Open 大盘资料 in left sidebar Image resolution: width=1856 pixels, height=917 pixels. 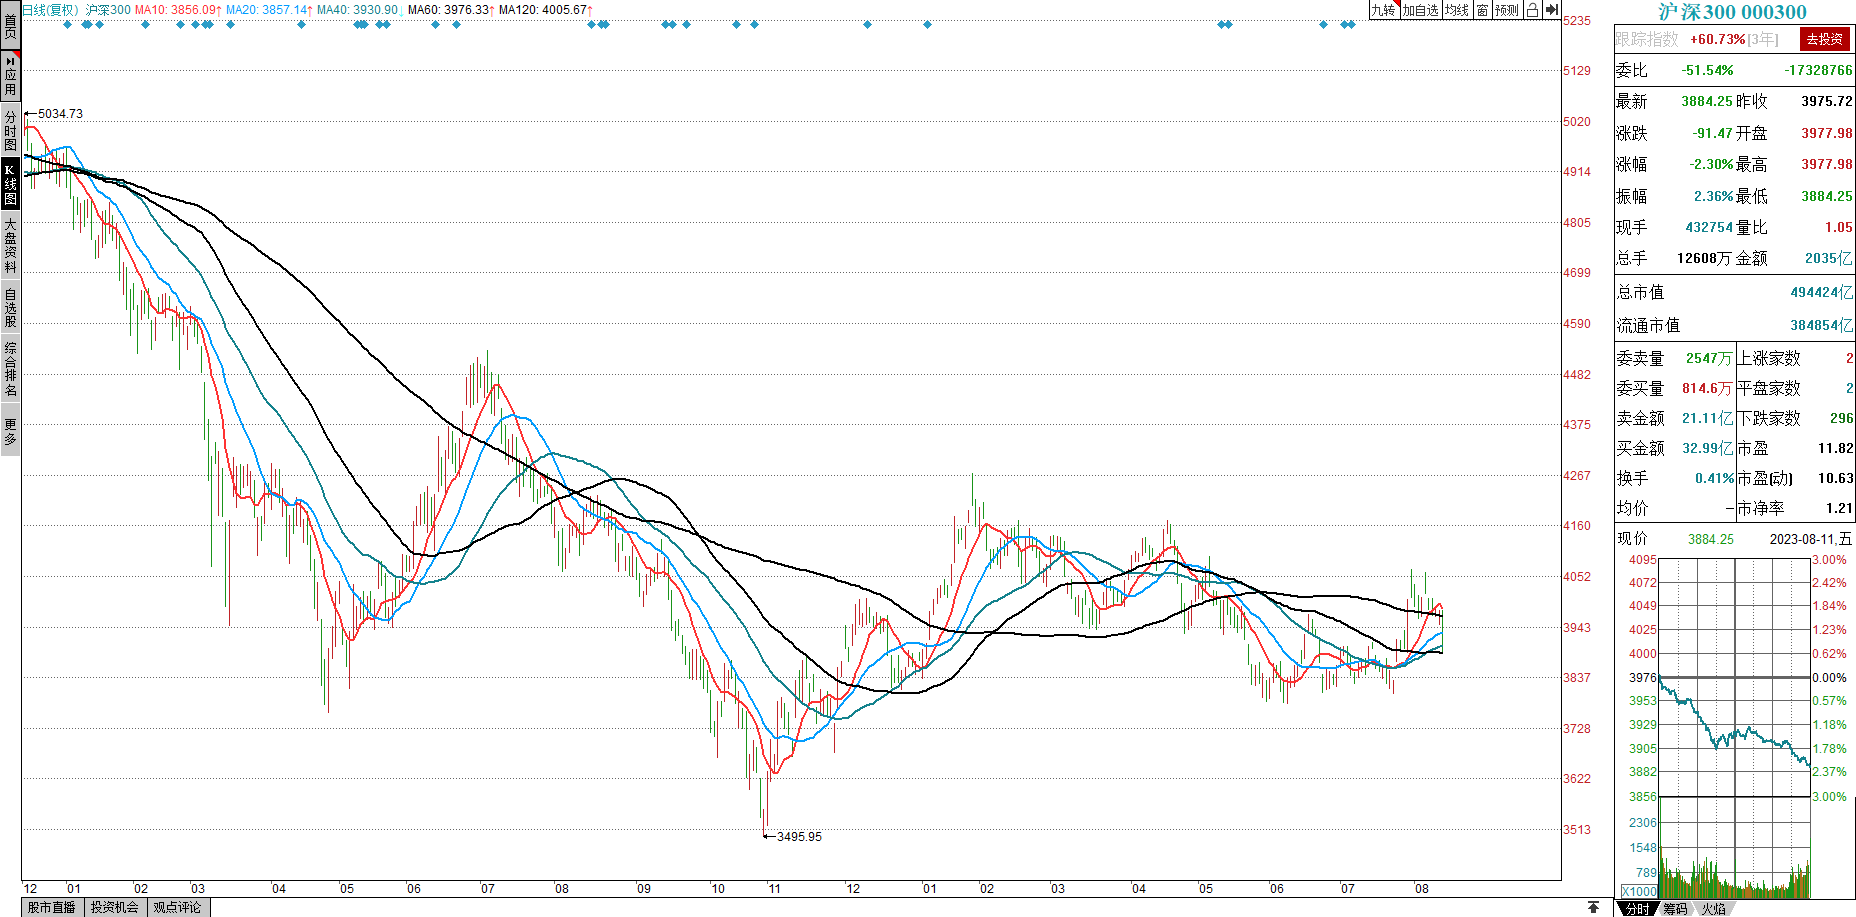(x=10, y=245)
